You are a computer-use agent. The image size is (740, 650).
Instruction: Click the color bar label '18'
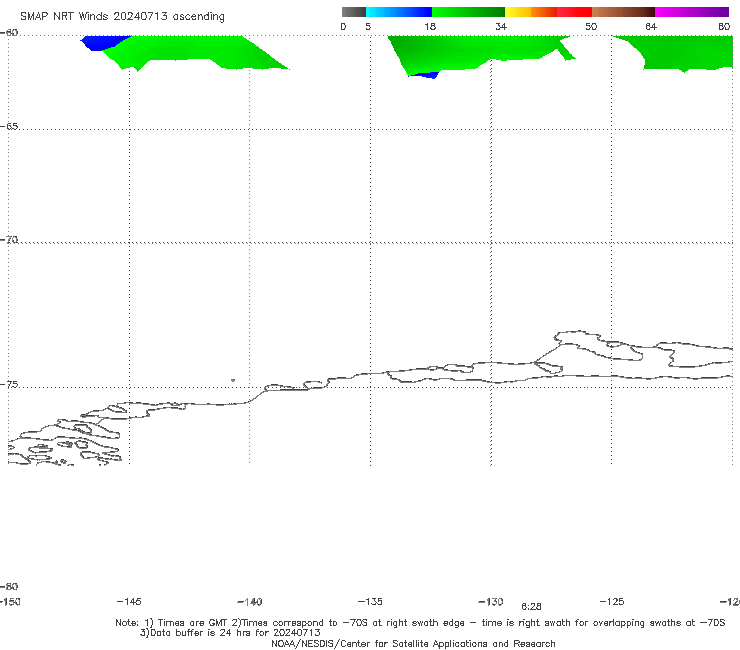pos(430,27)
